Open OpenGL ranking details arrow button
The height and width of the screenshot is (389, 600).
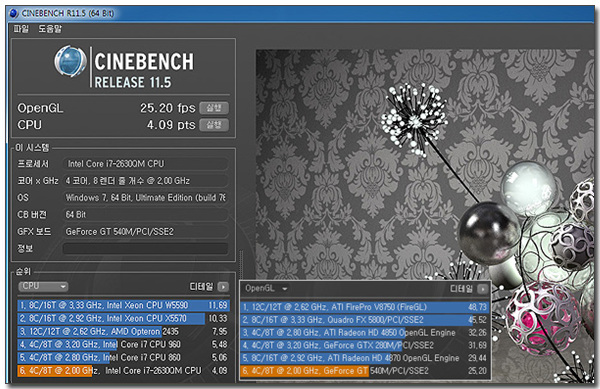(x=483, y=289)
